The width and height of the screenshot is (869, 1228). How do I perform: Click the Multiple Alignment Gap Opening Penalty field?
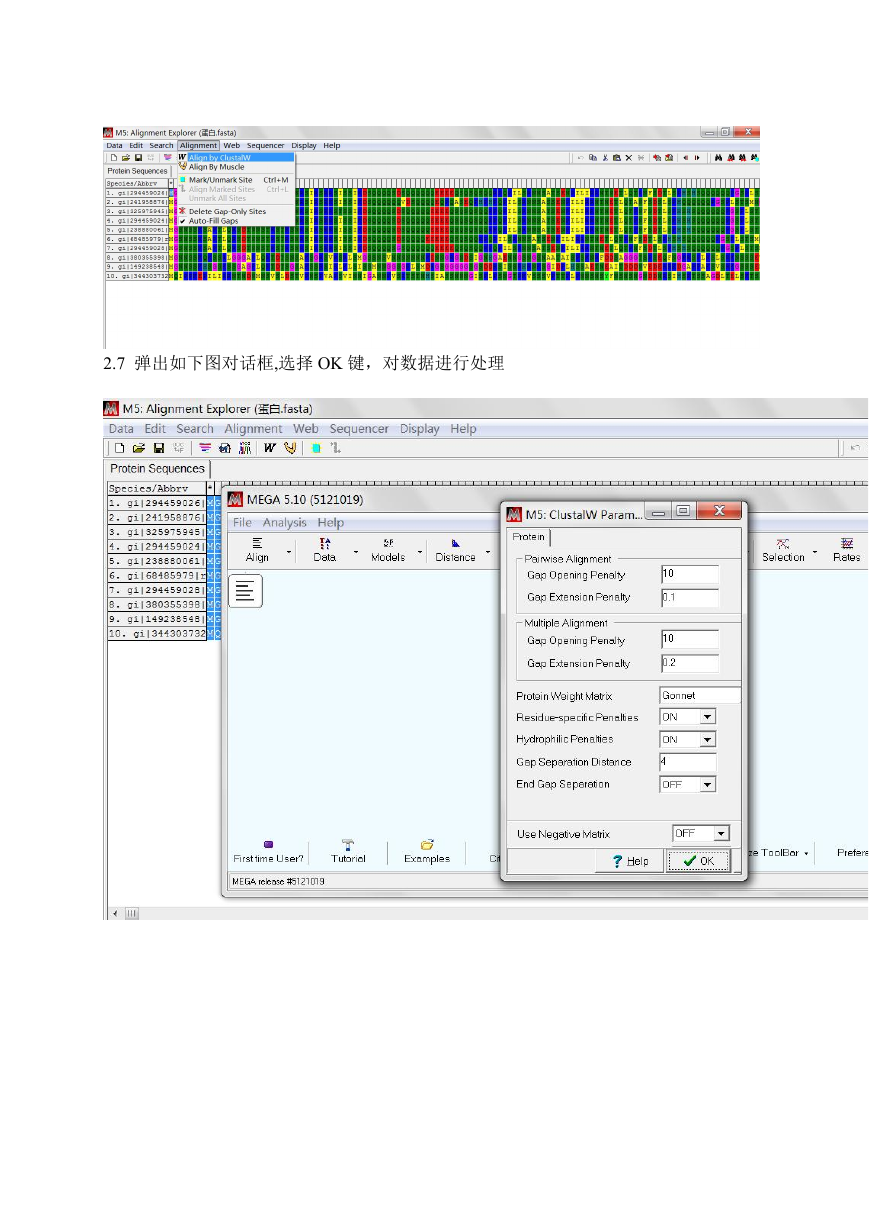690,640
